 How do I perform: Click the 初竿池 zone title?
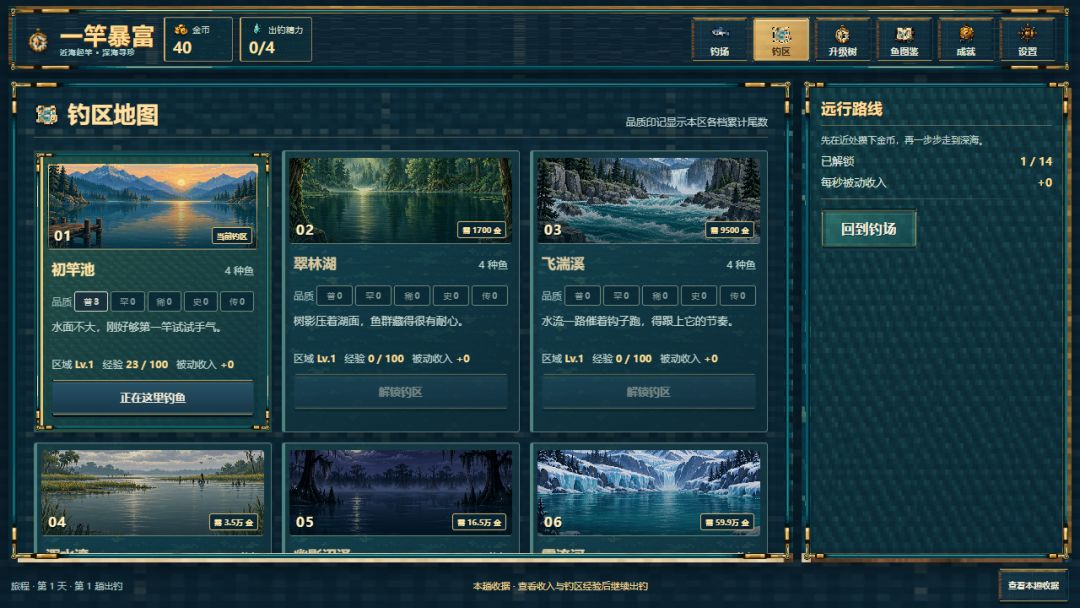coord(73,269)
